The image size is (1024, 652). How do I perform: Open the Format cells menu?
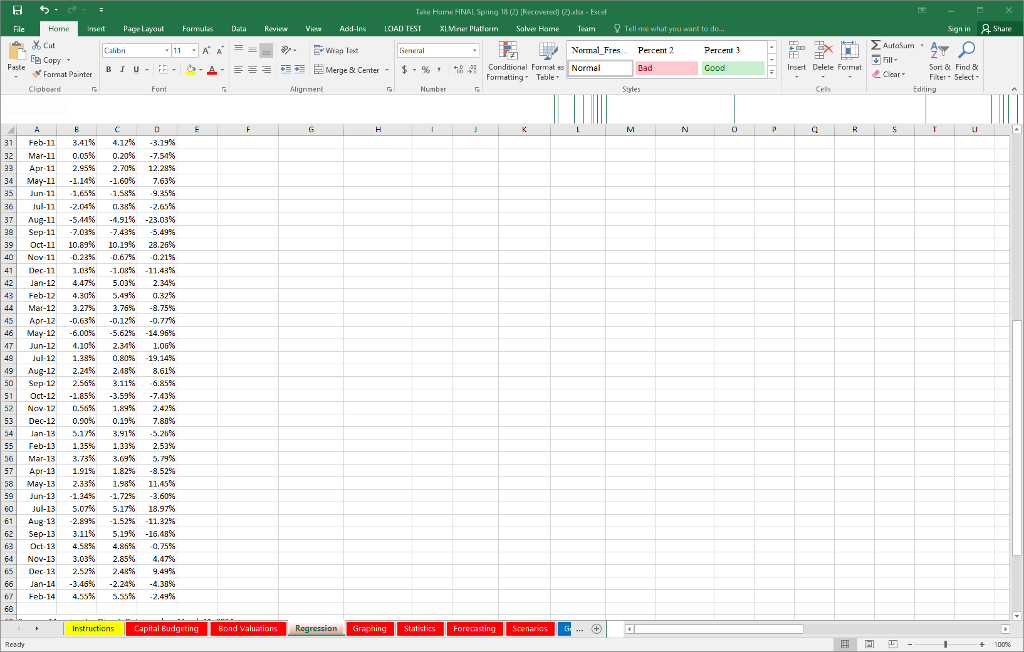(x=850, y=59)
